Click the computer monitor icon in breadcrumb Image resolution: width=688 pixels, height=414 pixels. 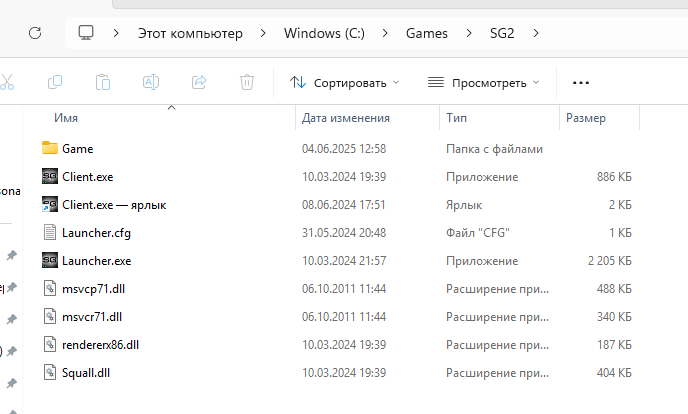(x=86, y=33)
